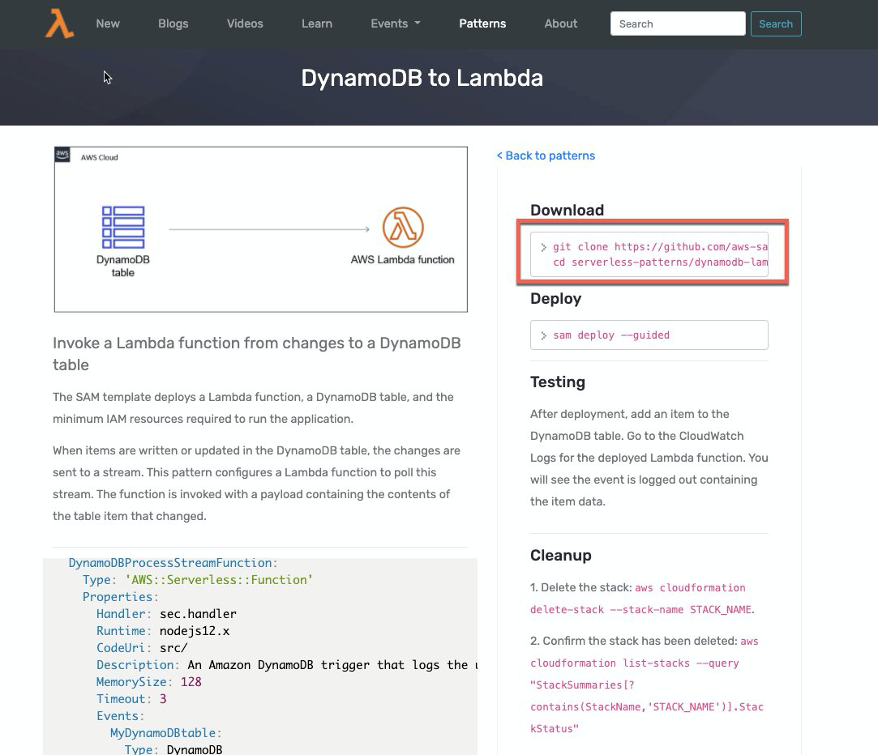Open the Videos page

pos(245,24)
